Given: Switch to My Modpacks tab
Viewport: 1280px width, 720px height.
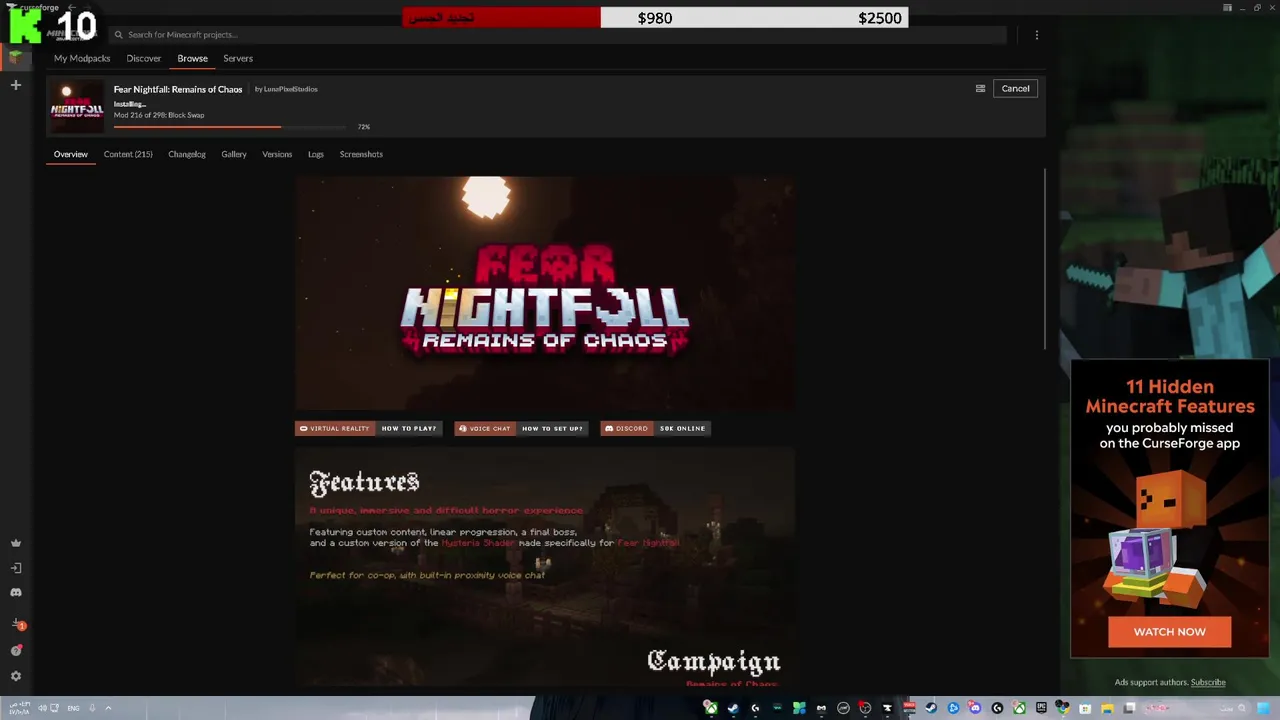Looking at the screenshot, I should click(x=82, y=58).
